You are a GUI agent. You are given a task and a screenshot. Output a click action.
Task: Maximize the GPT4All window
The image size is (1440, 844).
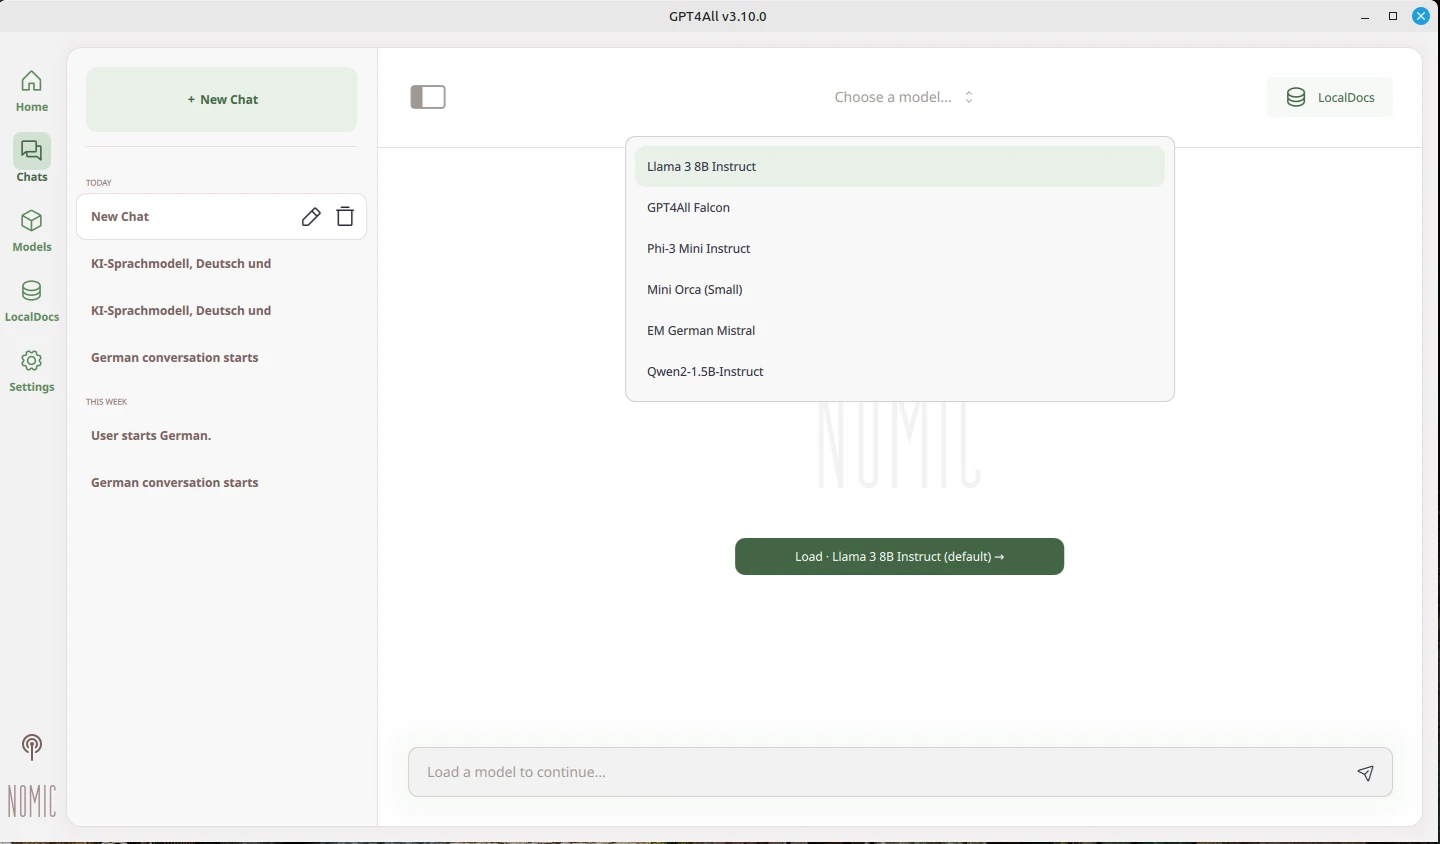(x=1393, y=17)
